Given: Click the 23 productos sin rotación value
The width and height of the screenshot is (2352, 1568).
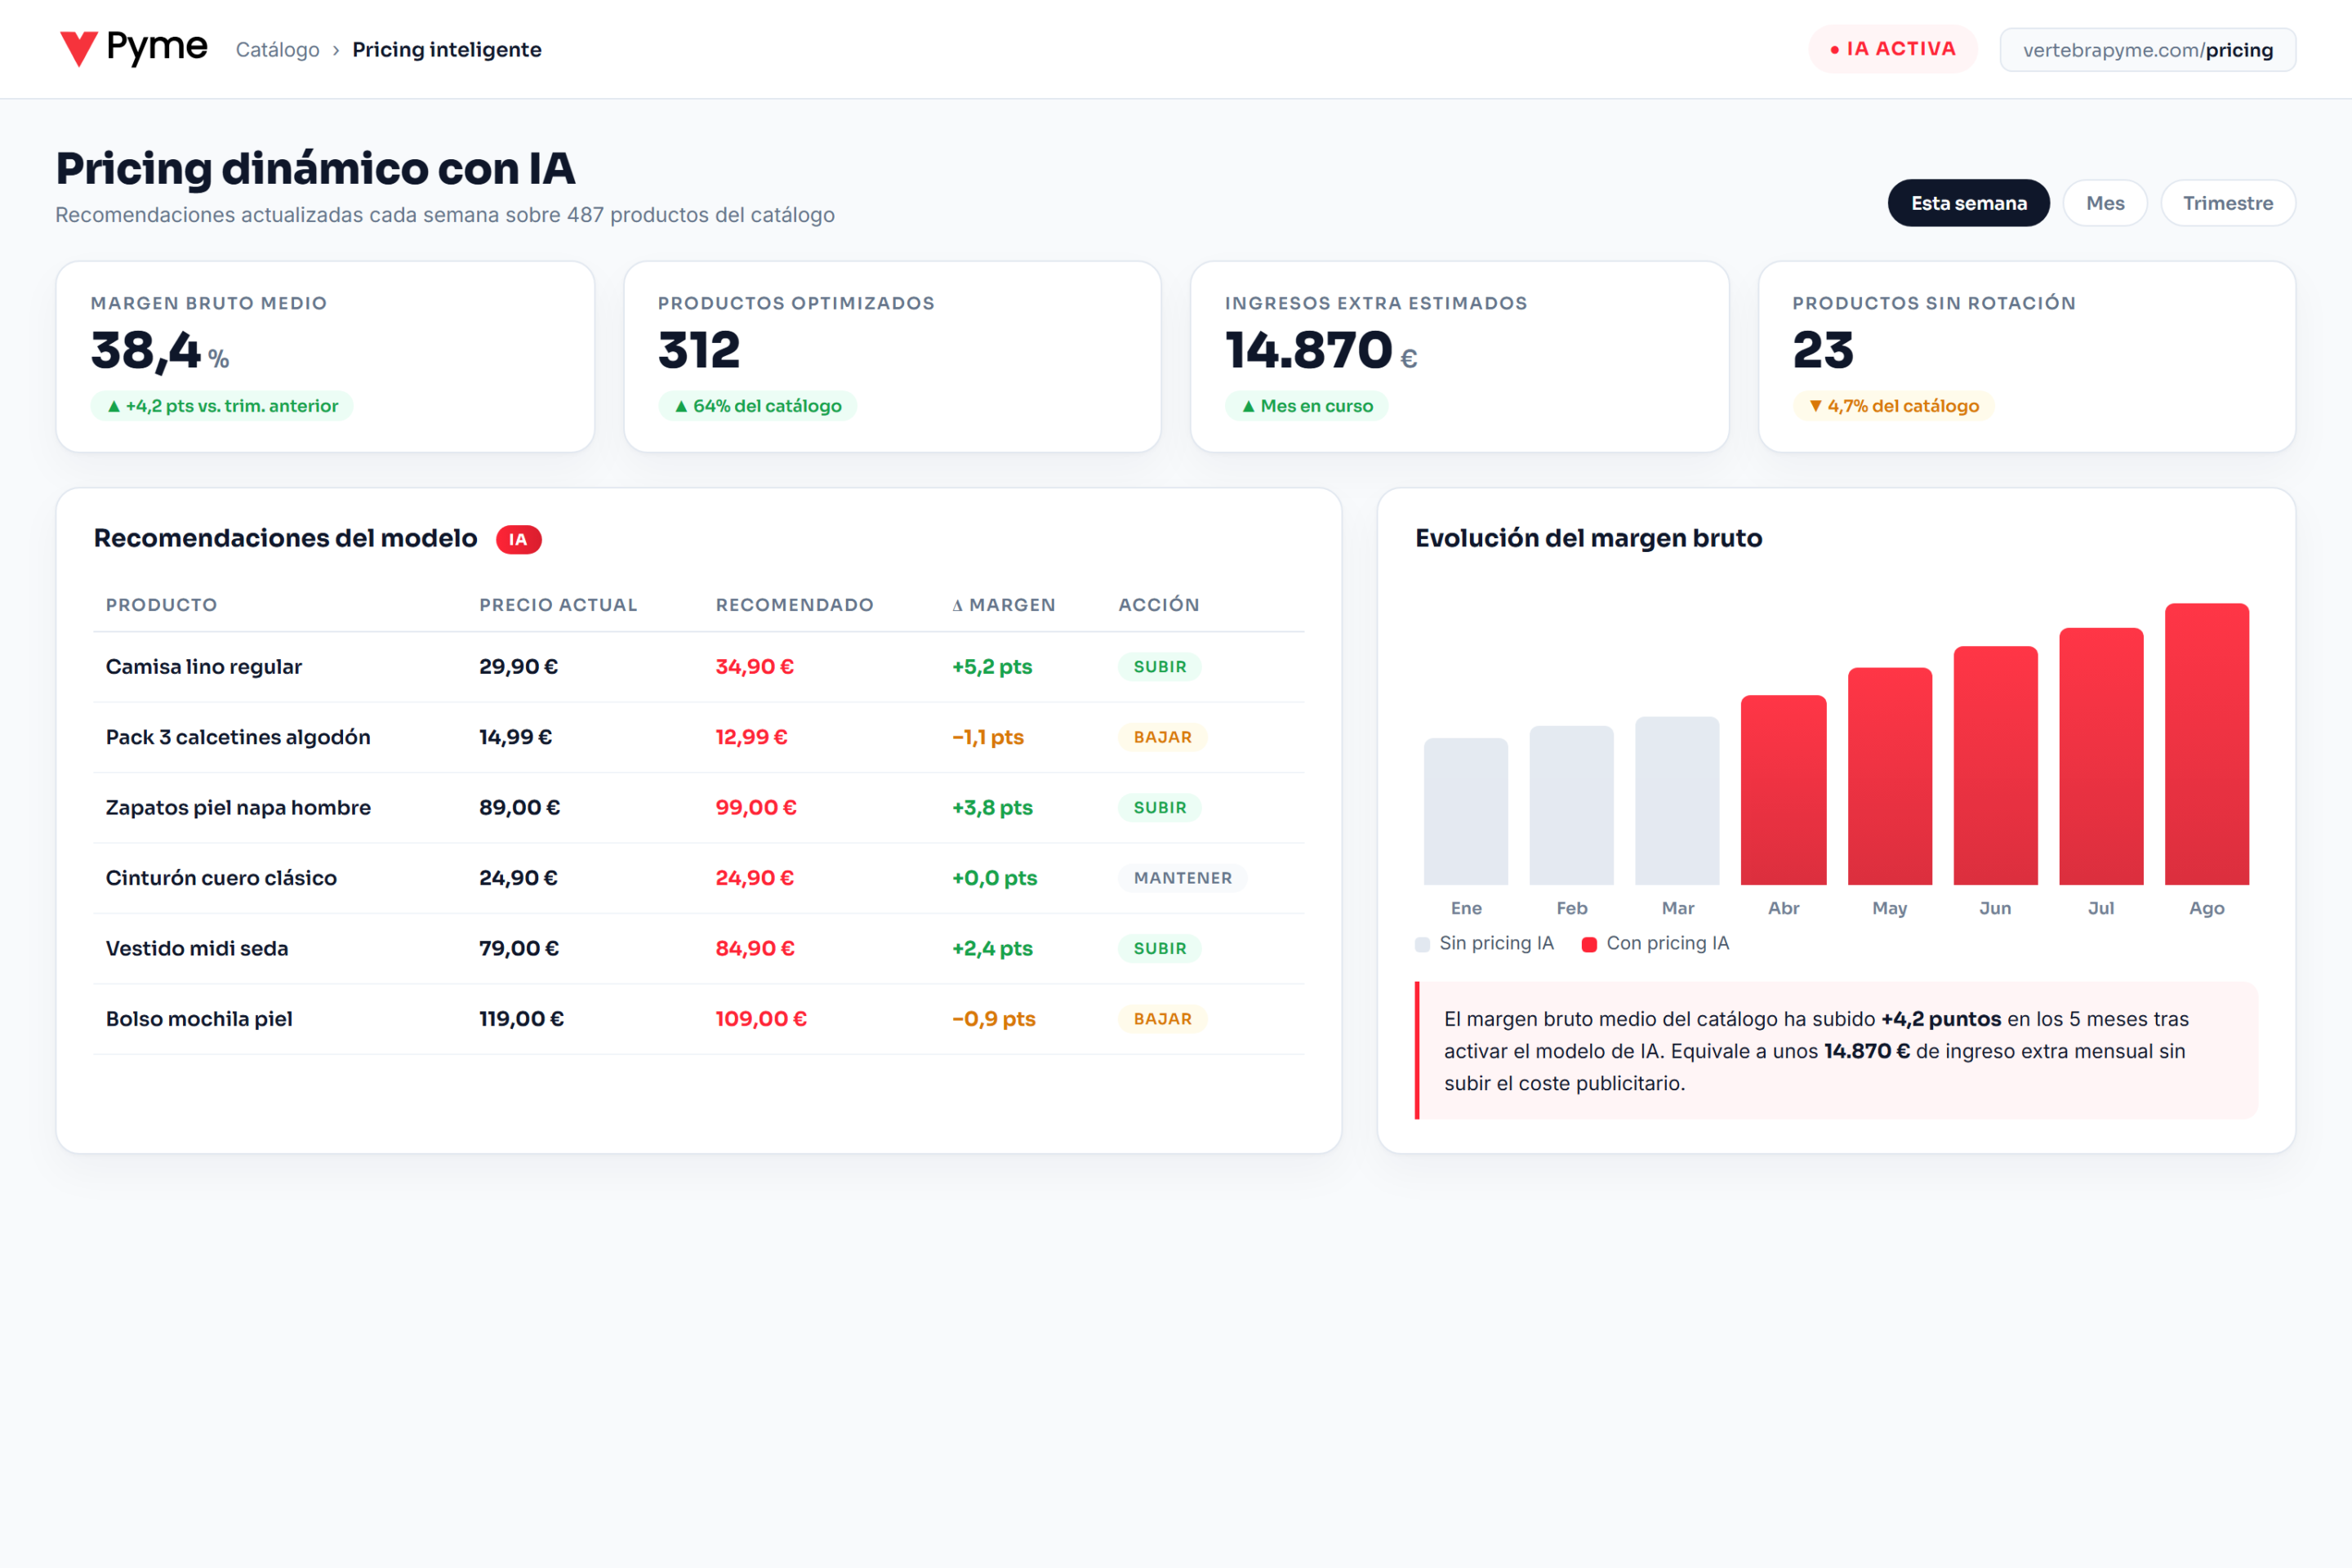Looking at the screenshot, I should (x=1823, y=350).
